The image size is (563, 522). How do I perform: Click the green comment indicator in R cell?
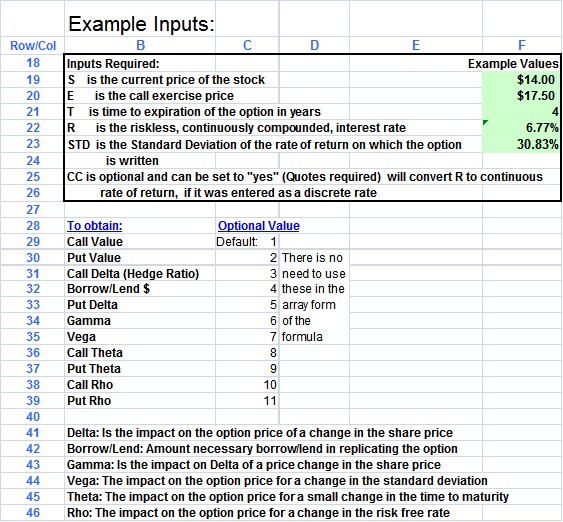485,123
